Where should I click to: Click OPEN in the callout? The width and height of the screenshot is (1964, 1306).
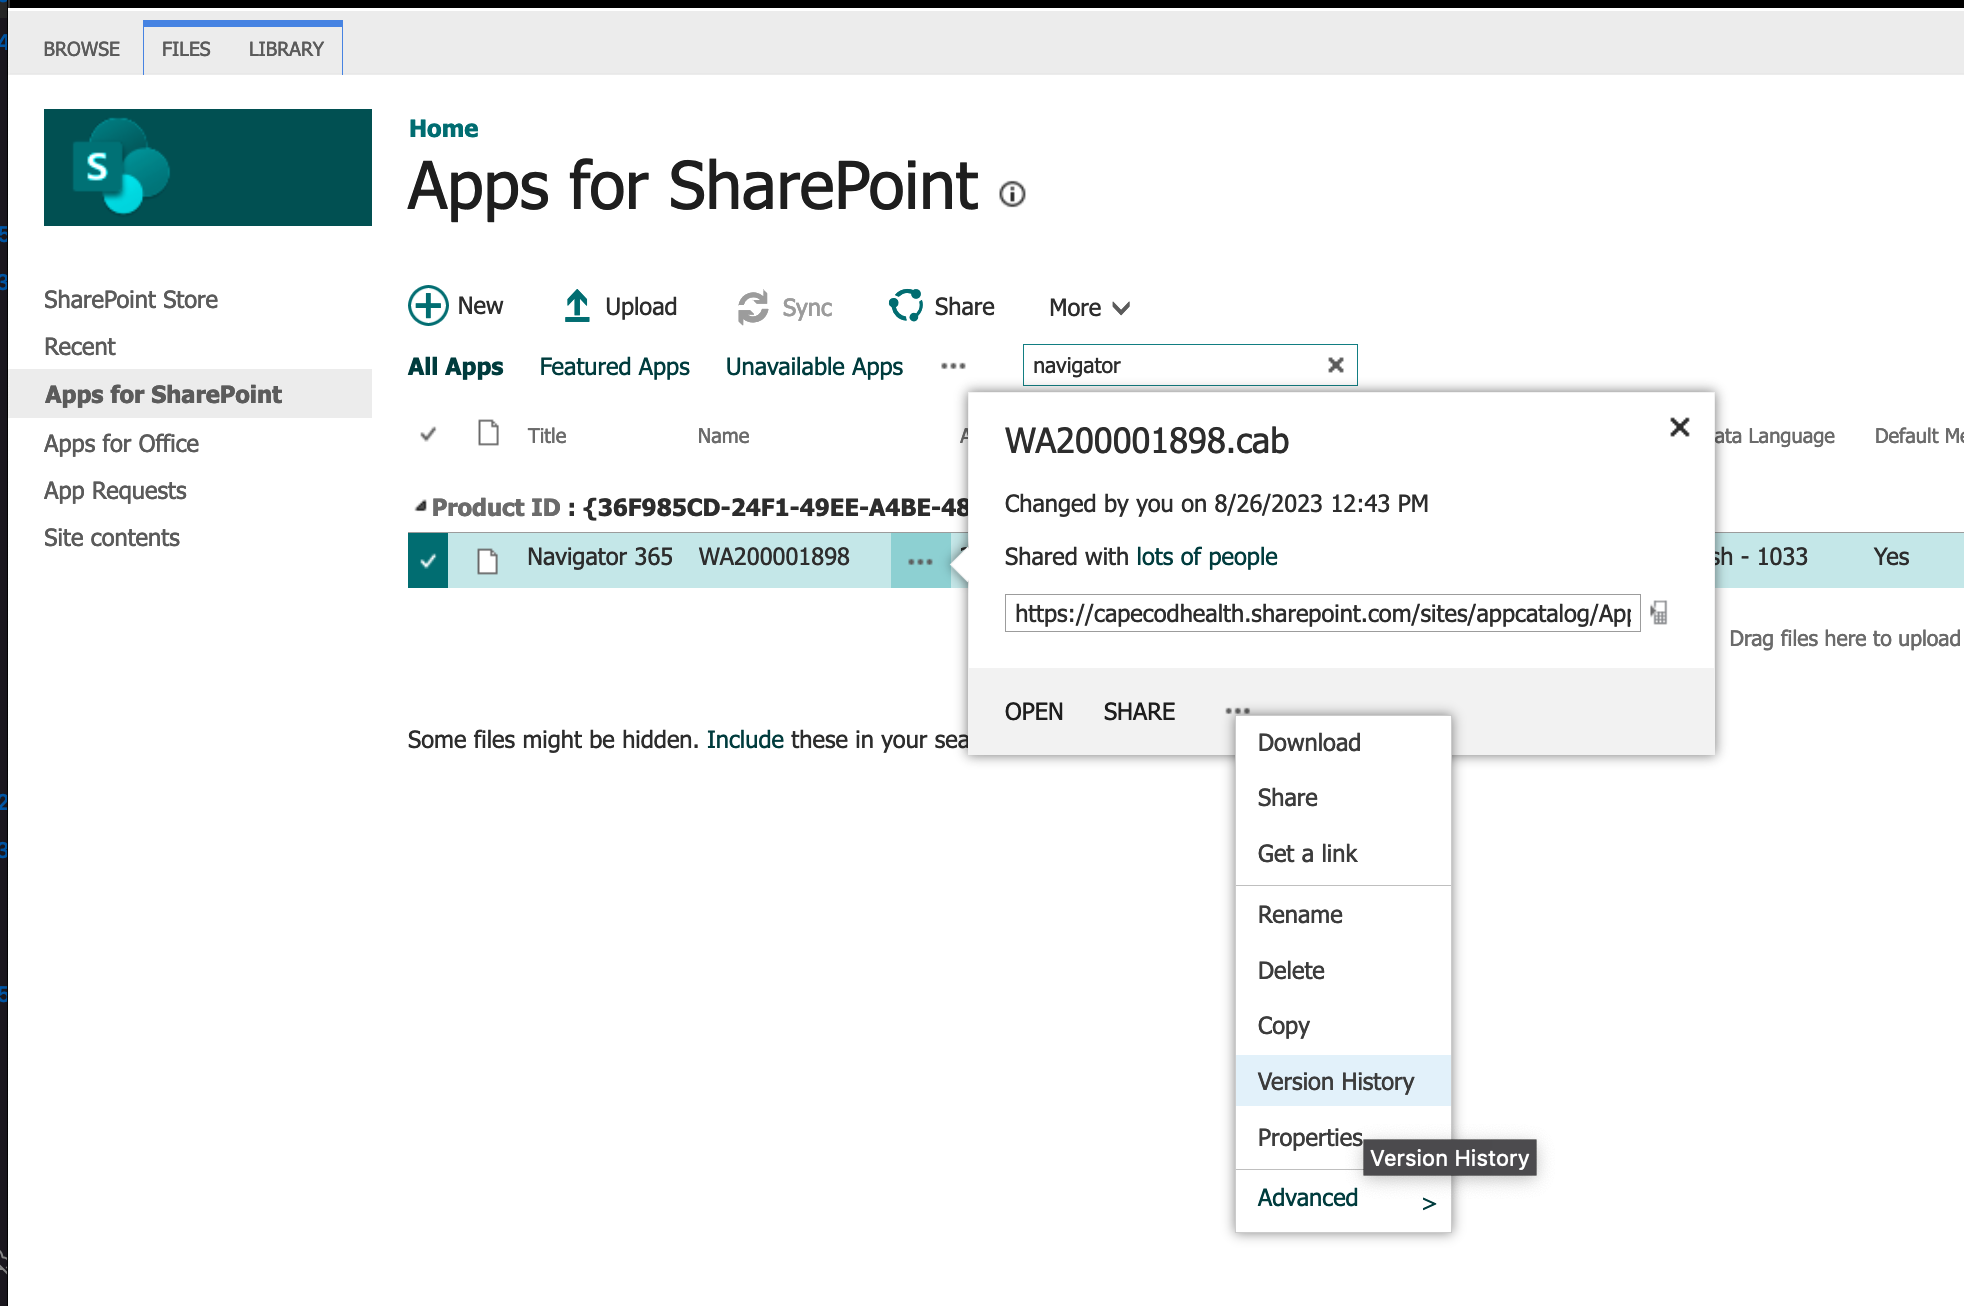1034,712
